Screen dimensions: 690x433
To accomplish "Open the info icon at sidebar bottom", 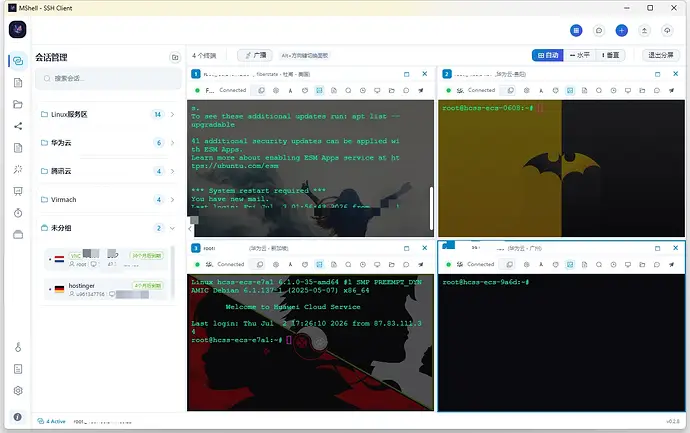I will 18,417.
